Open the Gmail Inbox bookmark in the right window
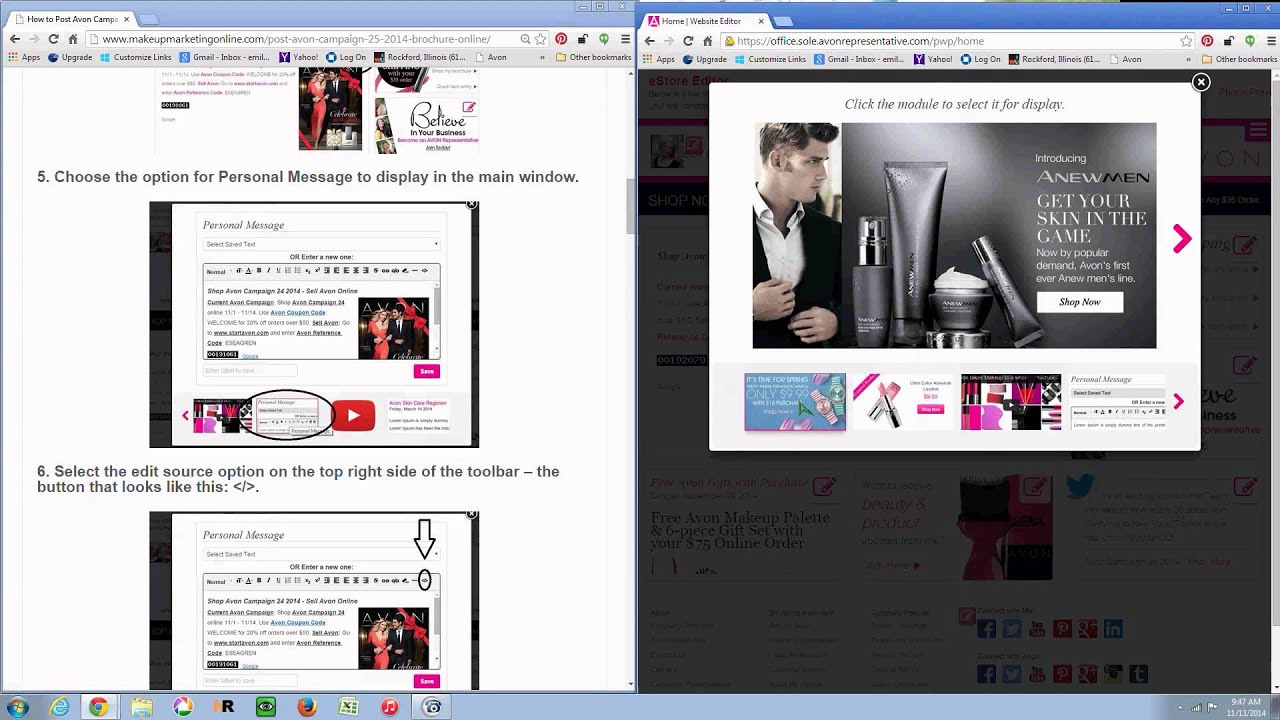Screen dimensions: 1280x720 [x=860, y=59]
